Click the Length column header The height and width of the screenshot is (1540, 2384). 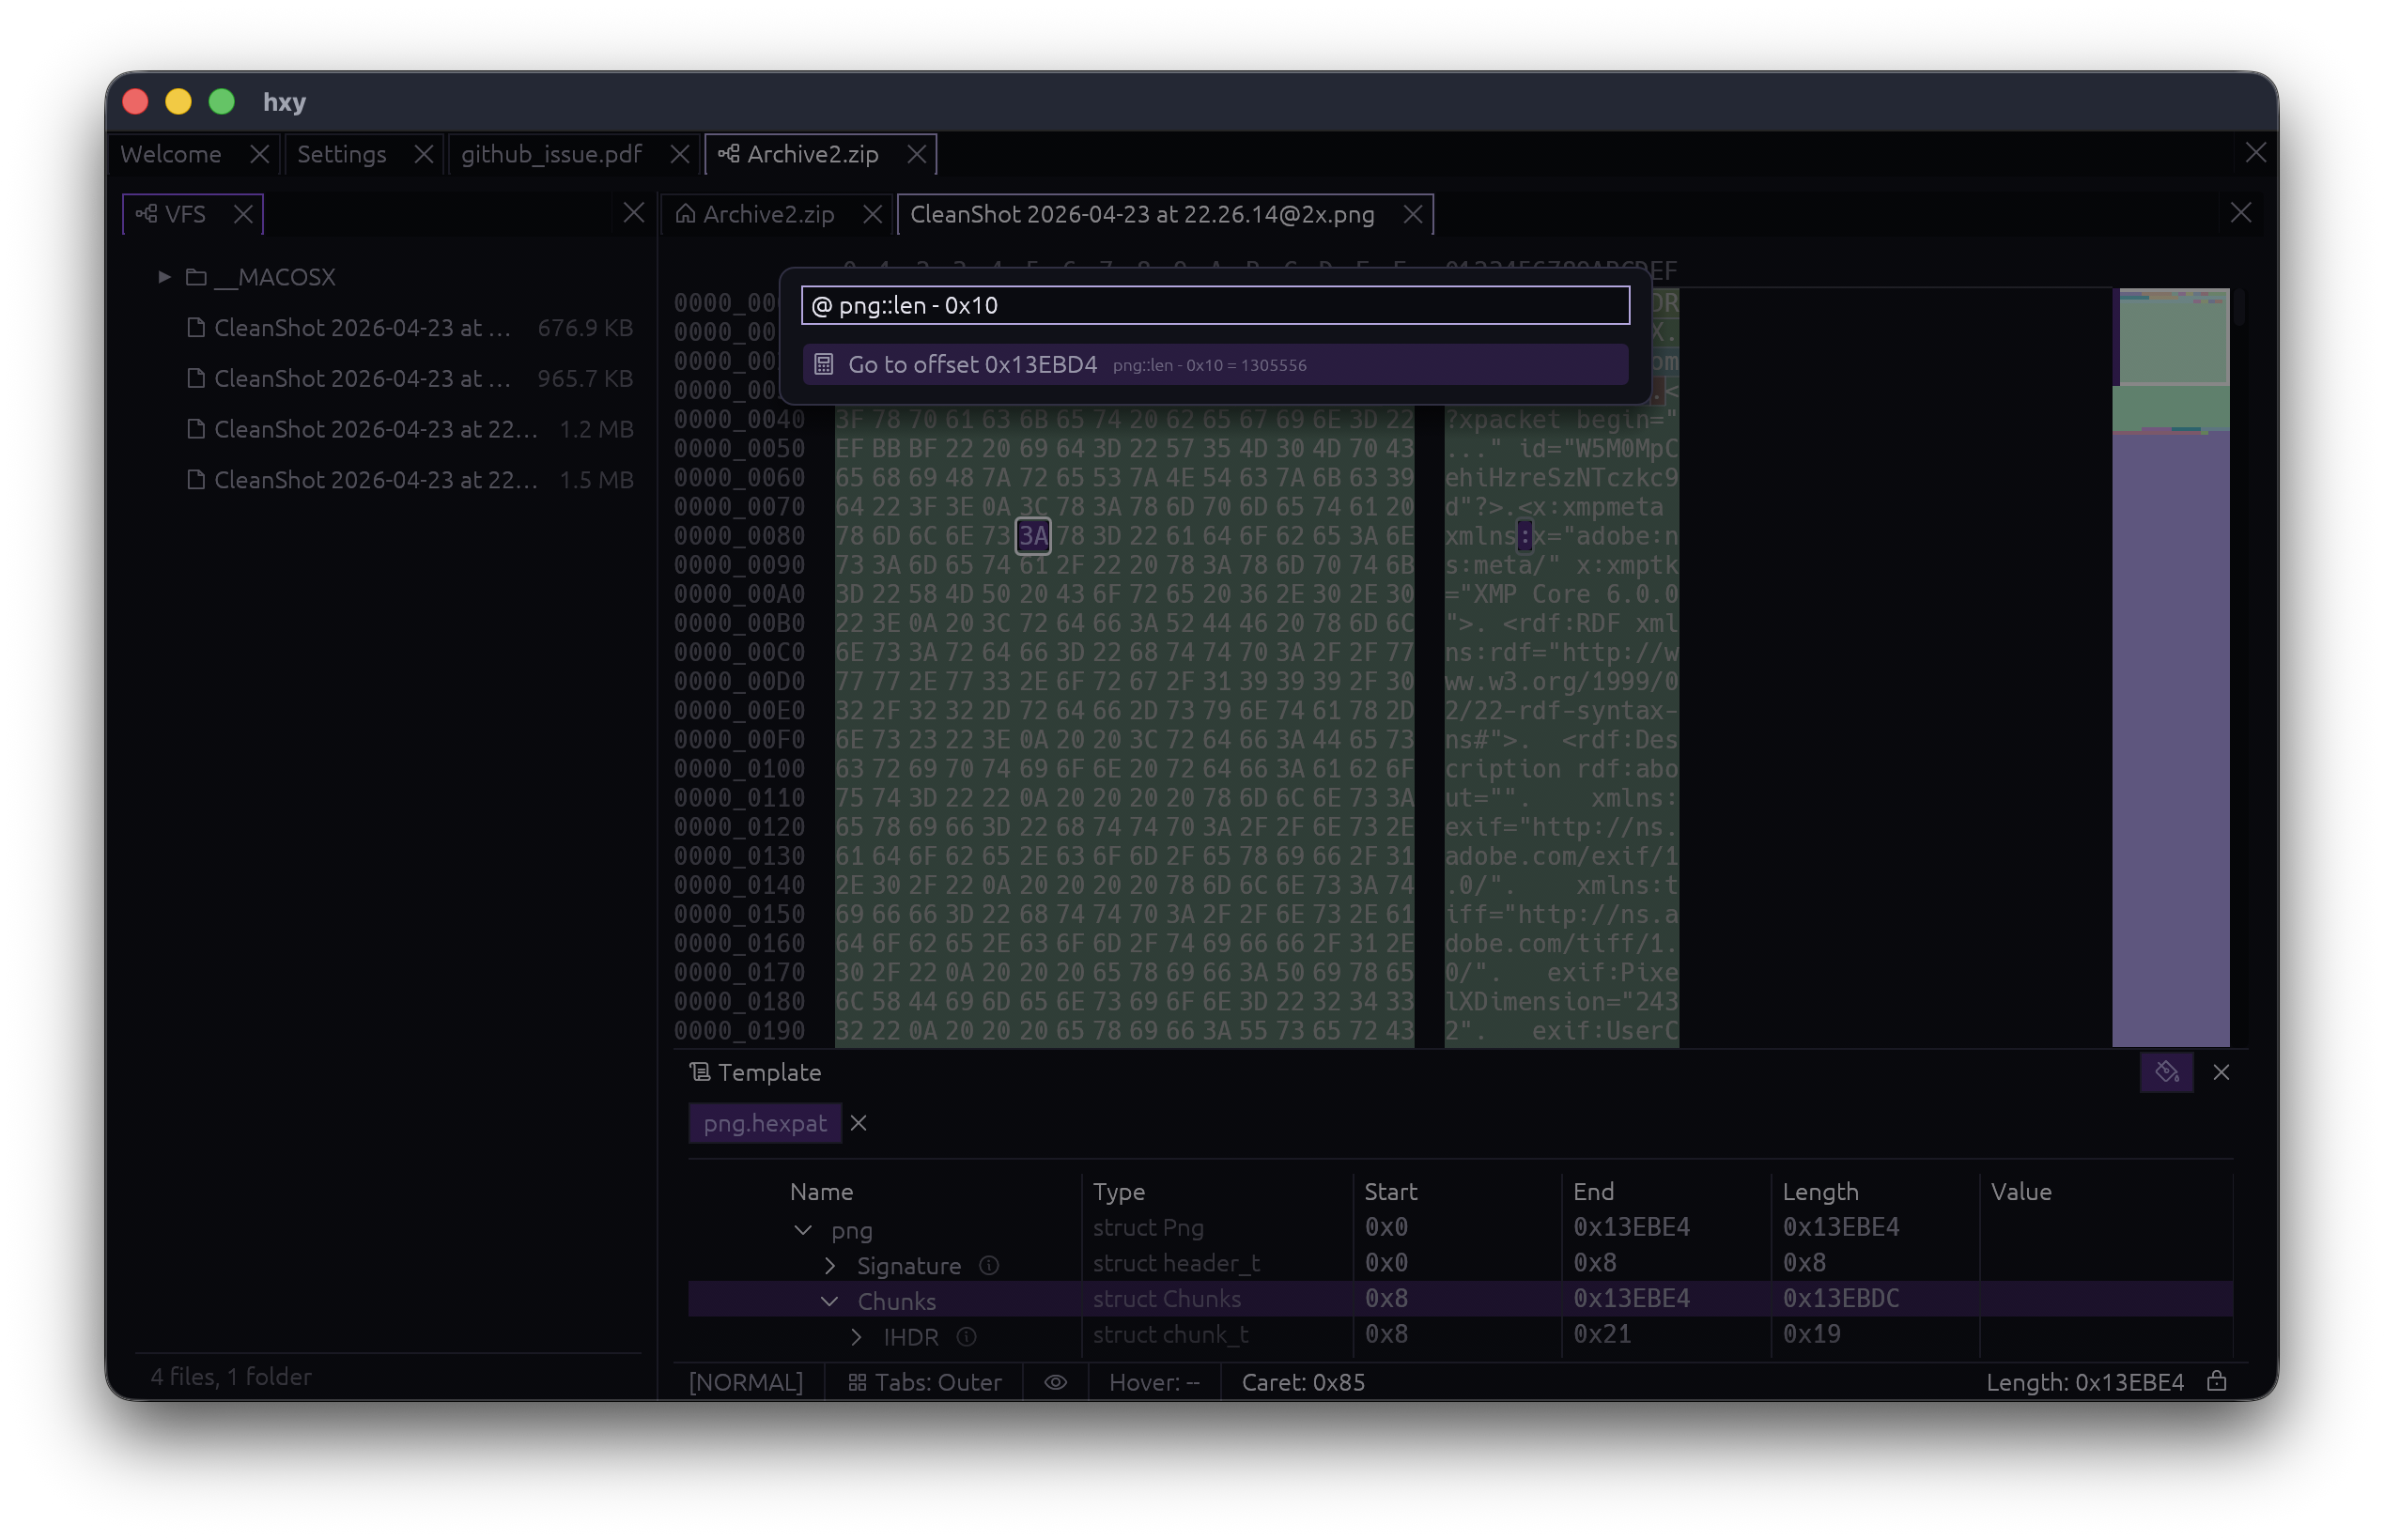coord(1820,1192)
